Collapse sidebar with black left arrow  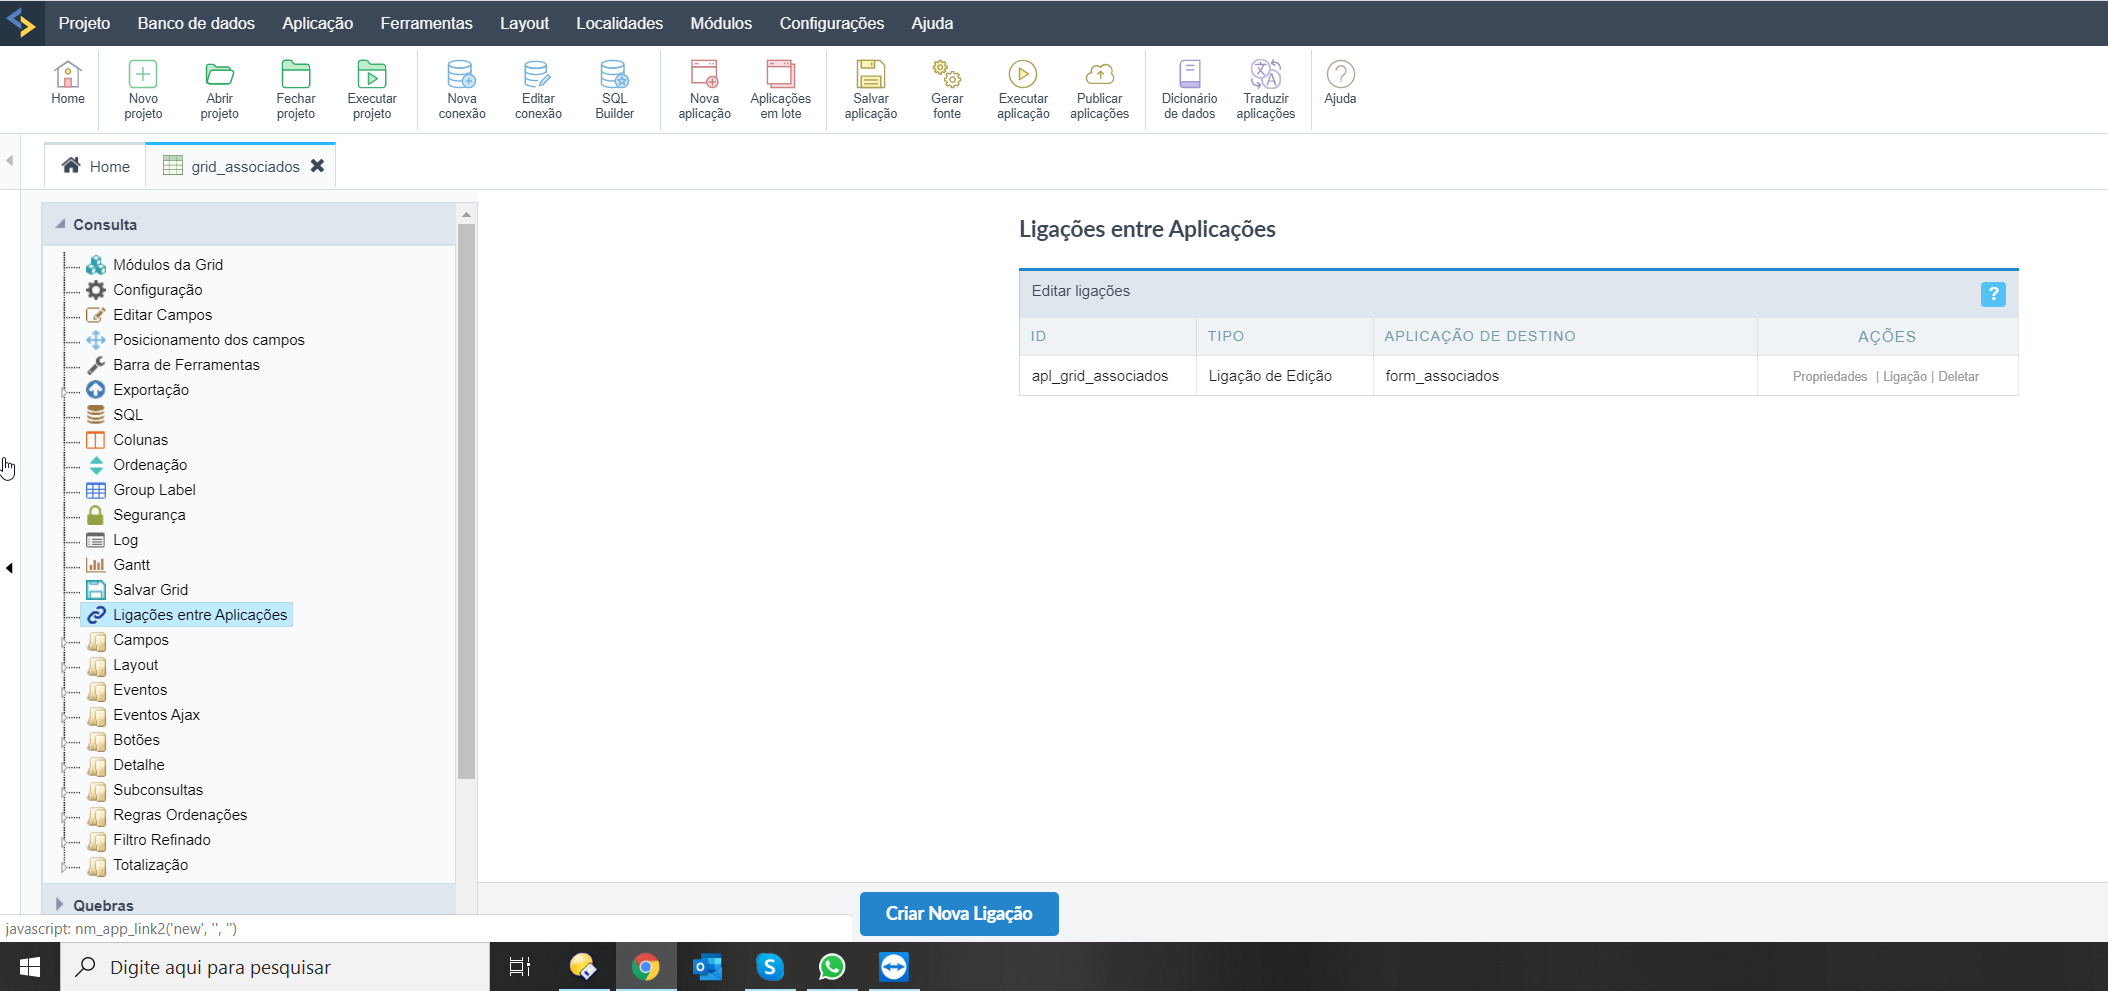(x=9, y=568)
